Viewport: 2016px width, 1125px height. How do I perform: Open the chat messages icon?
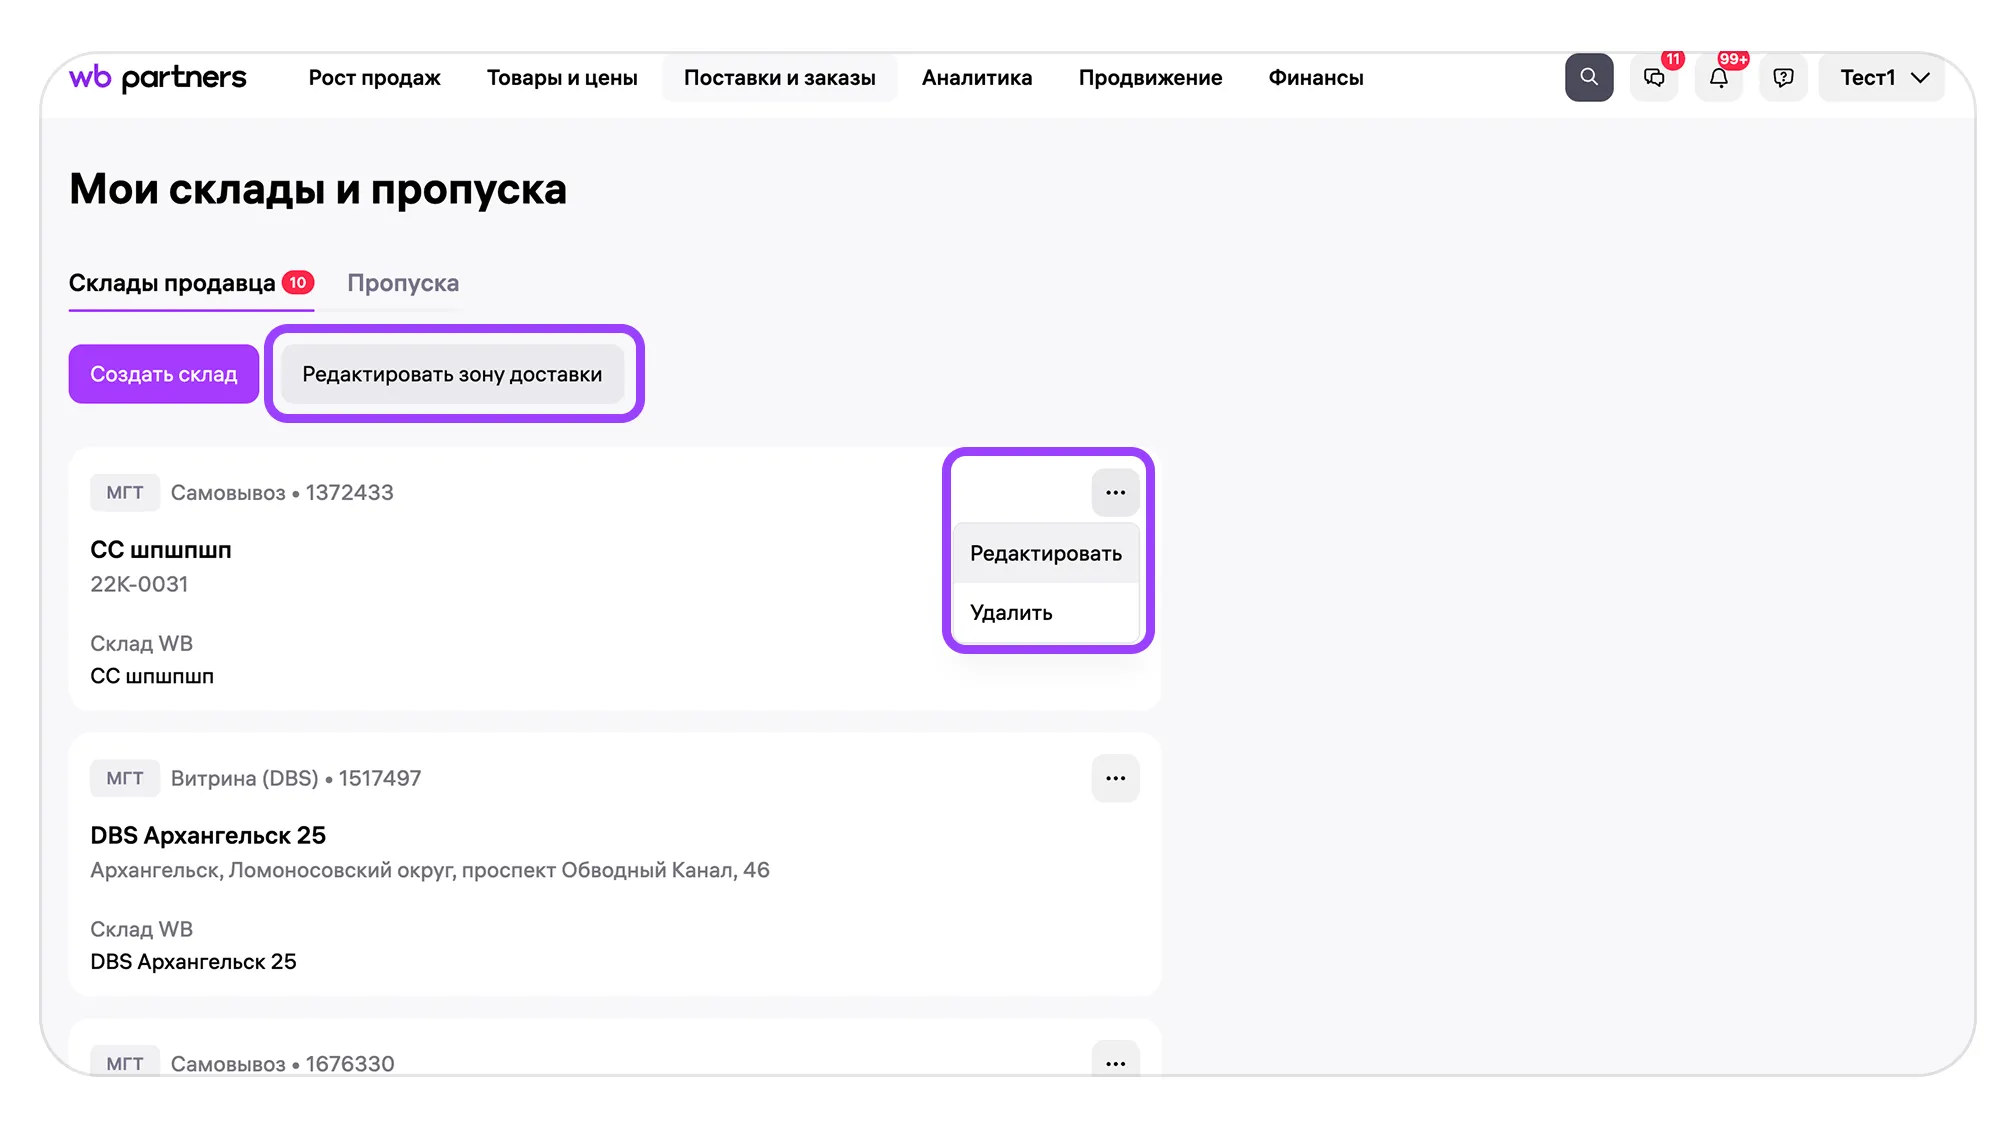pos(1654,77)
